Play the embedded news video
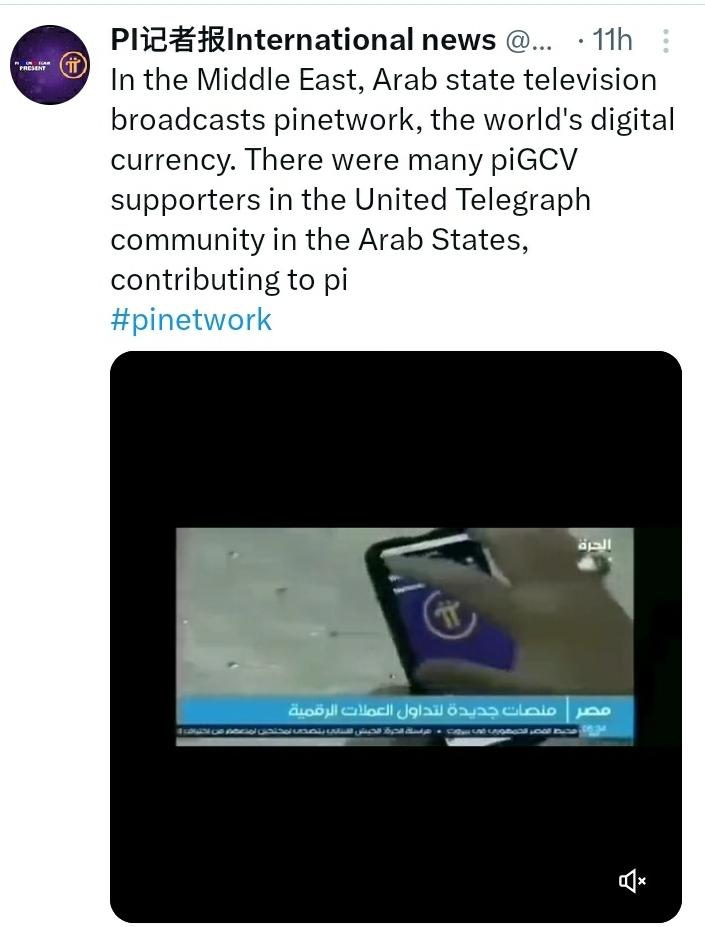Viewport: 705px width, 927px height. pyautogui.click(x=396, y=636)
